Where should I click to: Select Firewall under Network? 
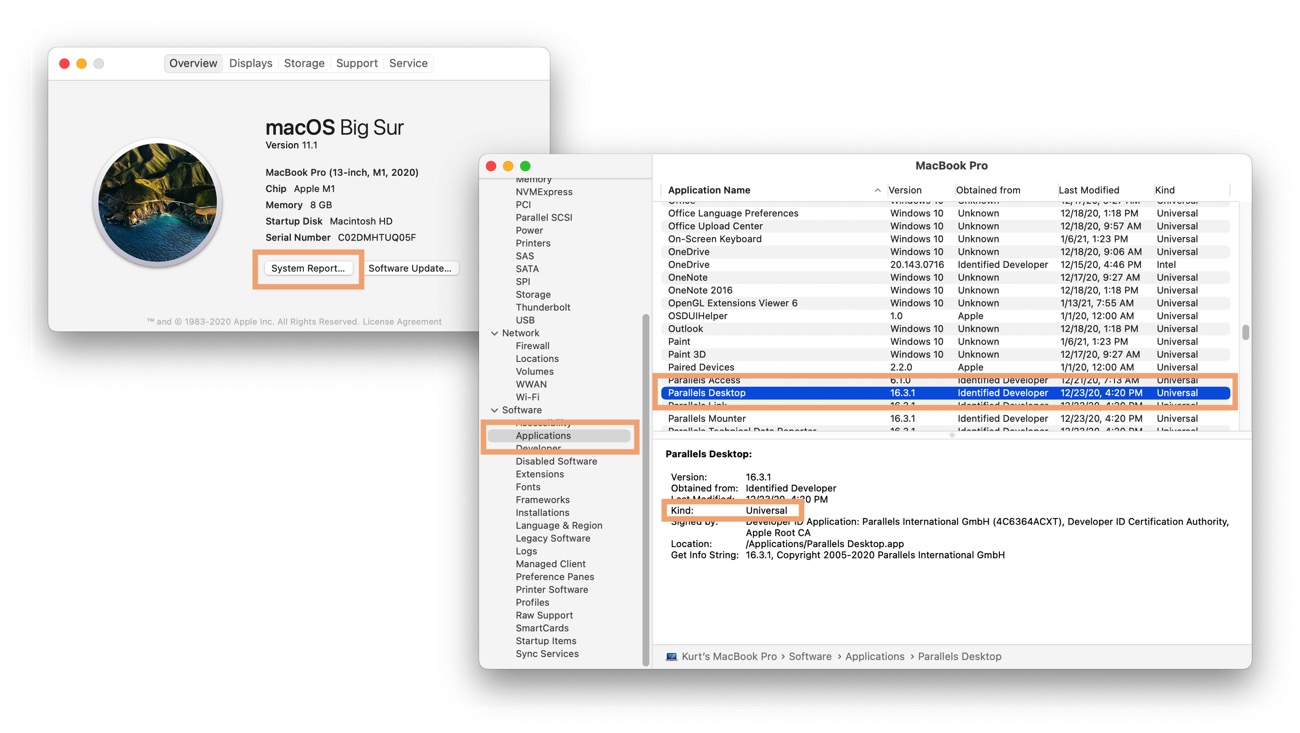(x=533, y=346)
